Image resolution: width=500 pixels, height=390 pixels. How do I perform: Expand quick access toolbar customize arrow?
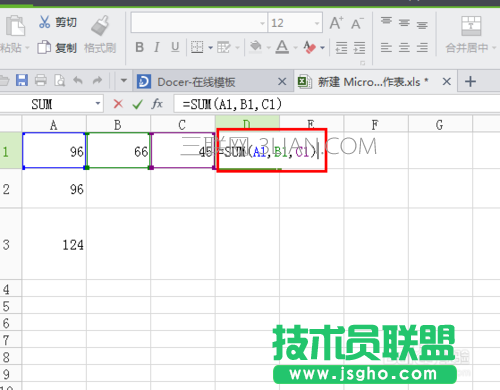pyautogui.click(x=124, y=80)
